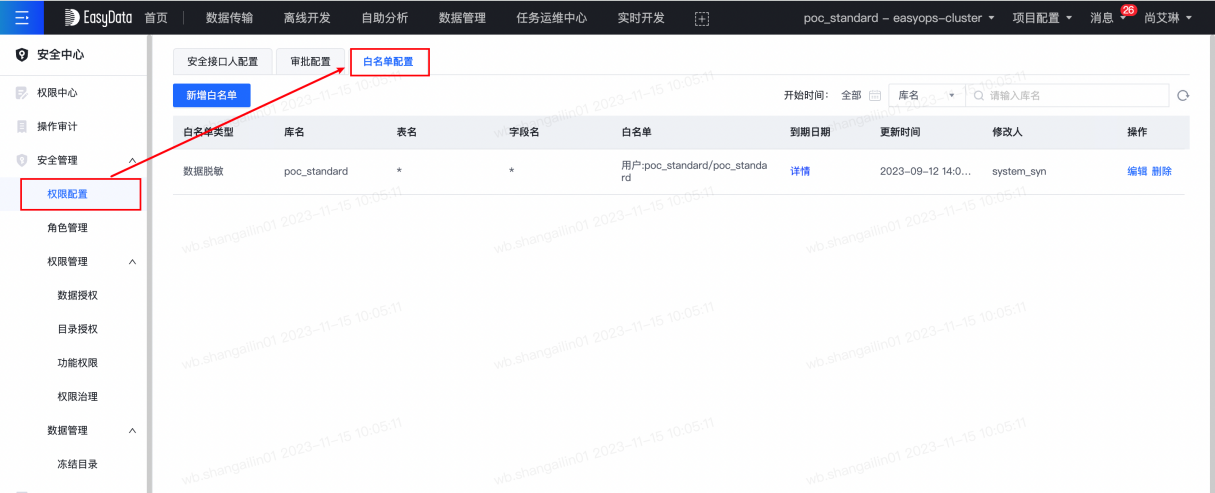Open 自助分析 in top navigation
This screenshot has height=493, width=1215.
click(384, 18)
